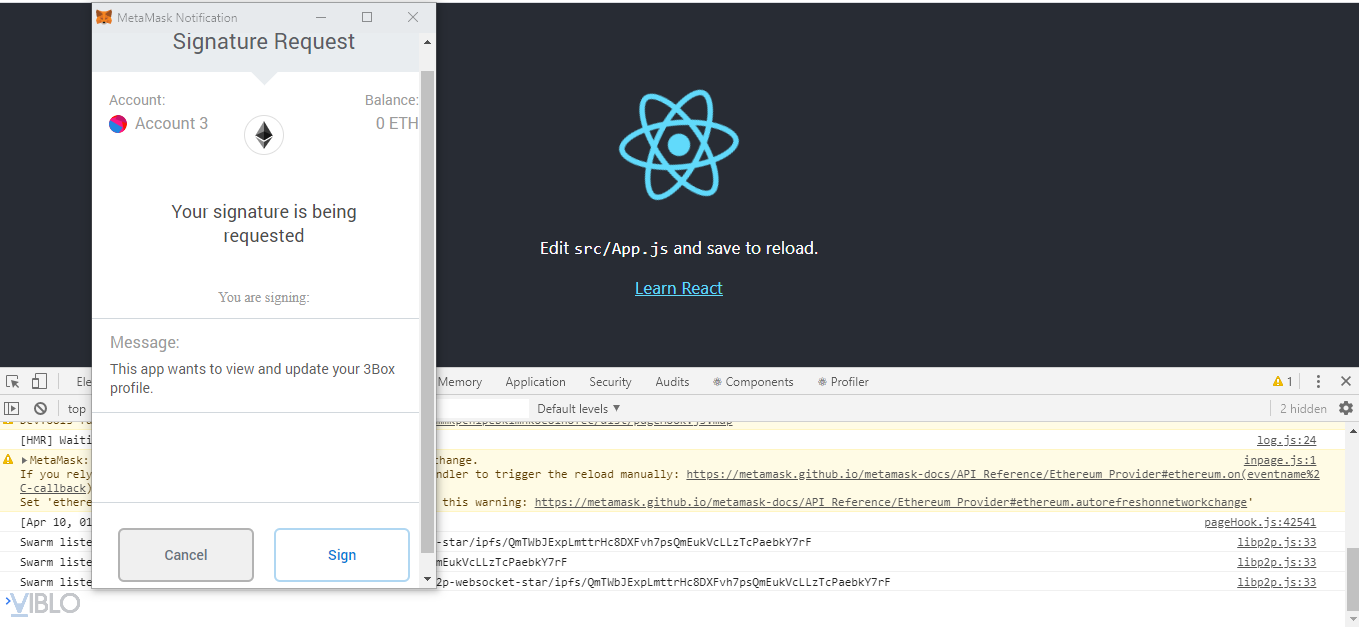Click the '0 ETH' balance value
This screenshot has height=627, width=1359.
397,123
